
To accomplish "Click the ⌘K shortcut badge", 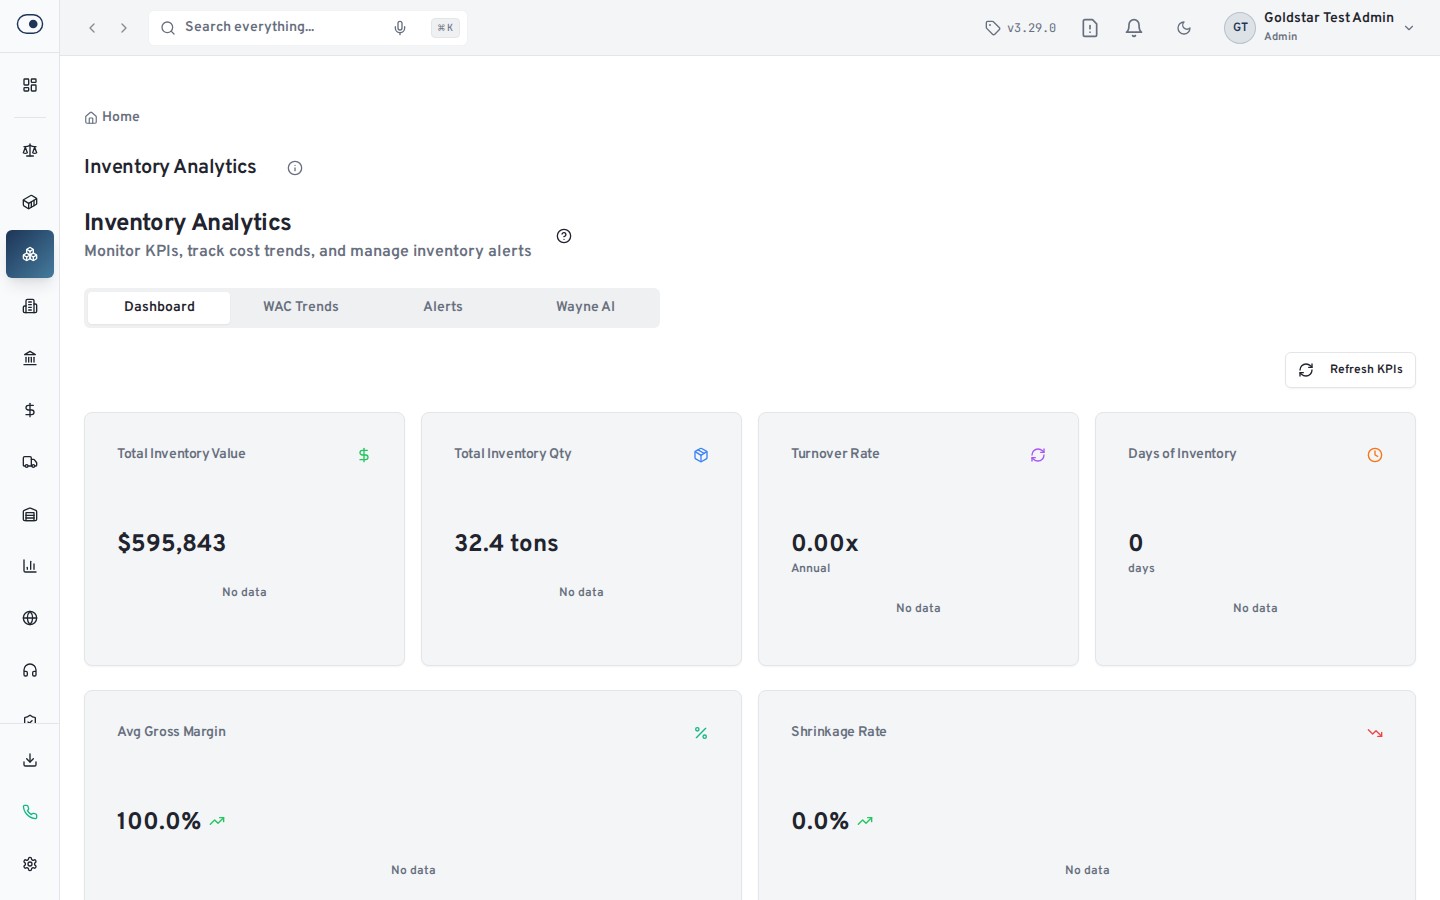I will pos(445,28).
